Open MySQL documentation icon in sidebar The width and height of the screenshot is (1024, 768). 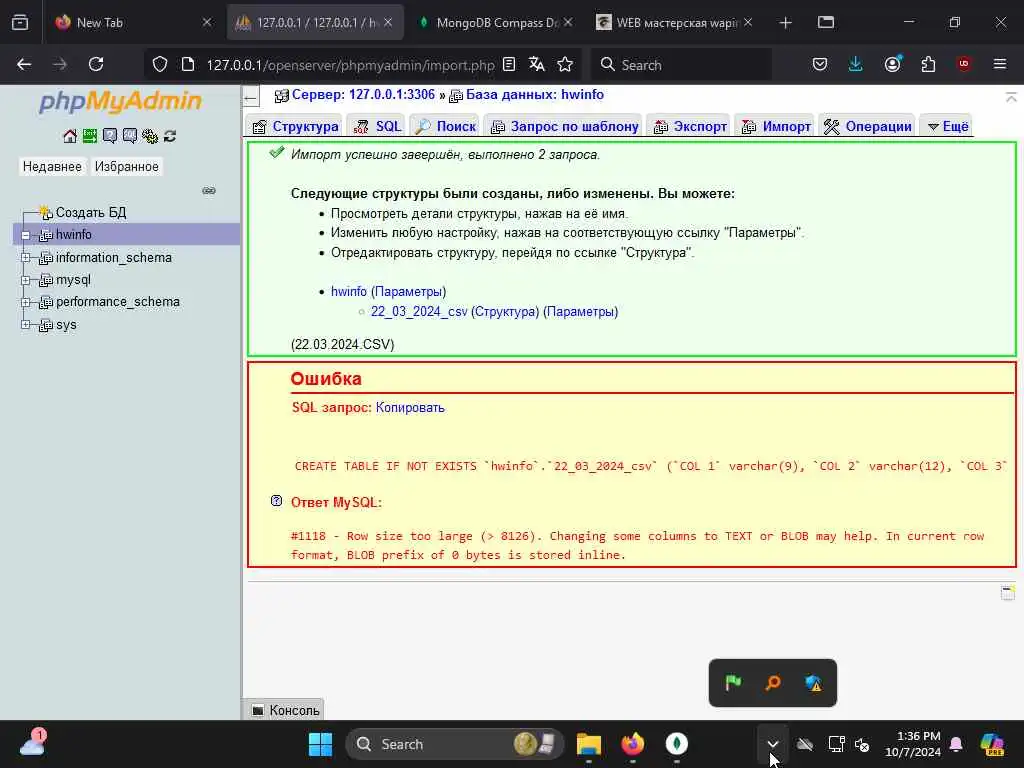130,136
